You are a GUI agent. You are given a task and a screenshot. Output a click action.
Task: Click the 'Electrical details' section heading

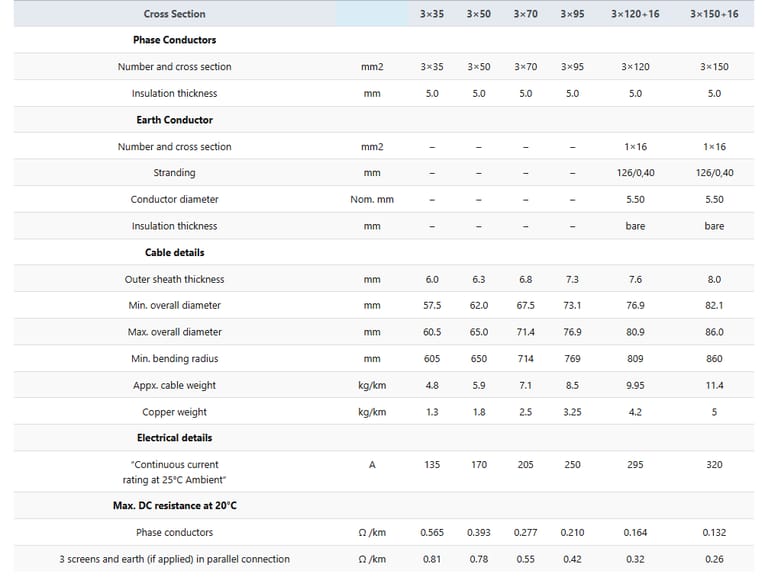click(x=174, y=438)
